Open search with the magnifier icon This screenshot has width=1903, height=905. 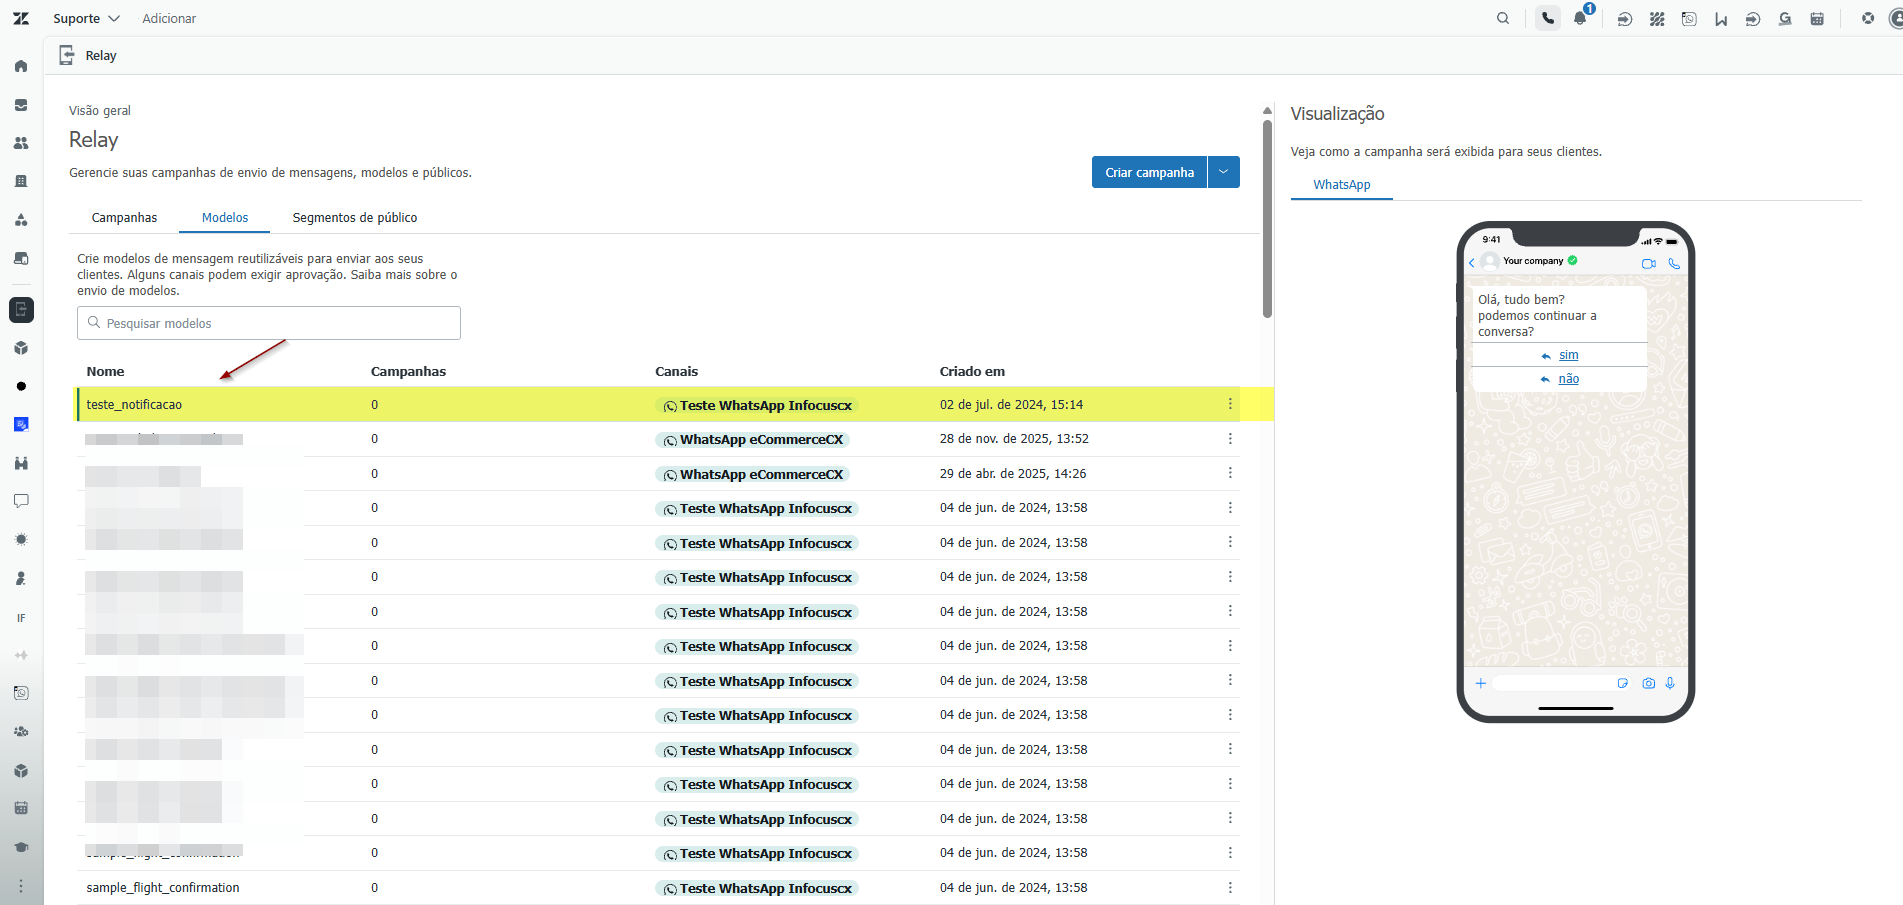pyautogui.click(x=1503, y=18)
